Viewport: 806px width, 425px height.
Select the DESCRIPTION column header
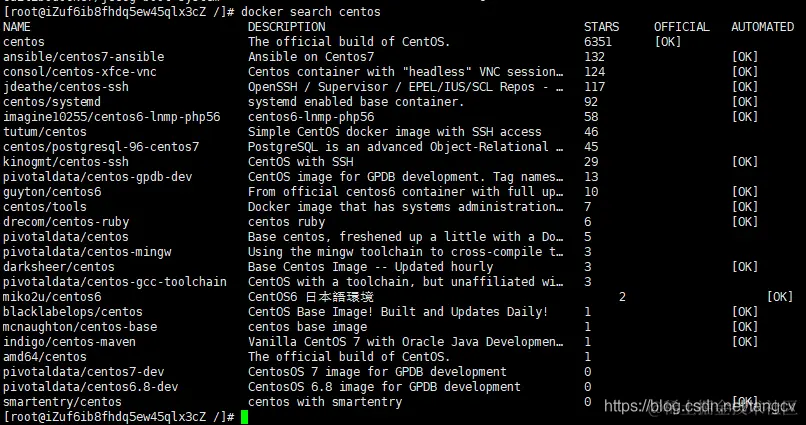point(286,27)
